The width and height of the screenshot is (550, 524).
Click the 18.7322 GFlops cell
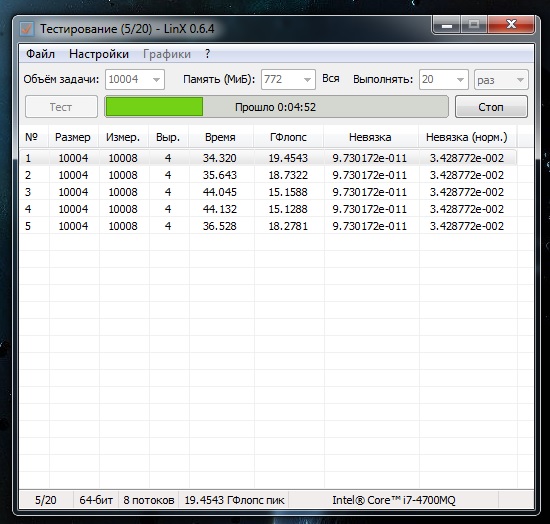click(x=288, y=175)
